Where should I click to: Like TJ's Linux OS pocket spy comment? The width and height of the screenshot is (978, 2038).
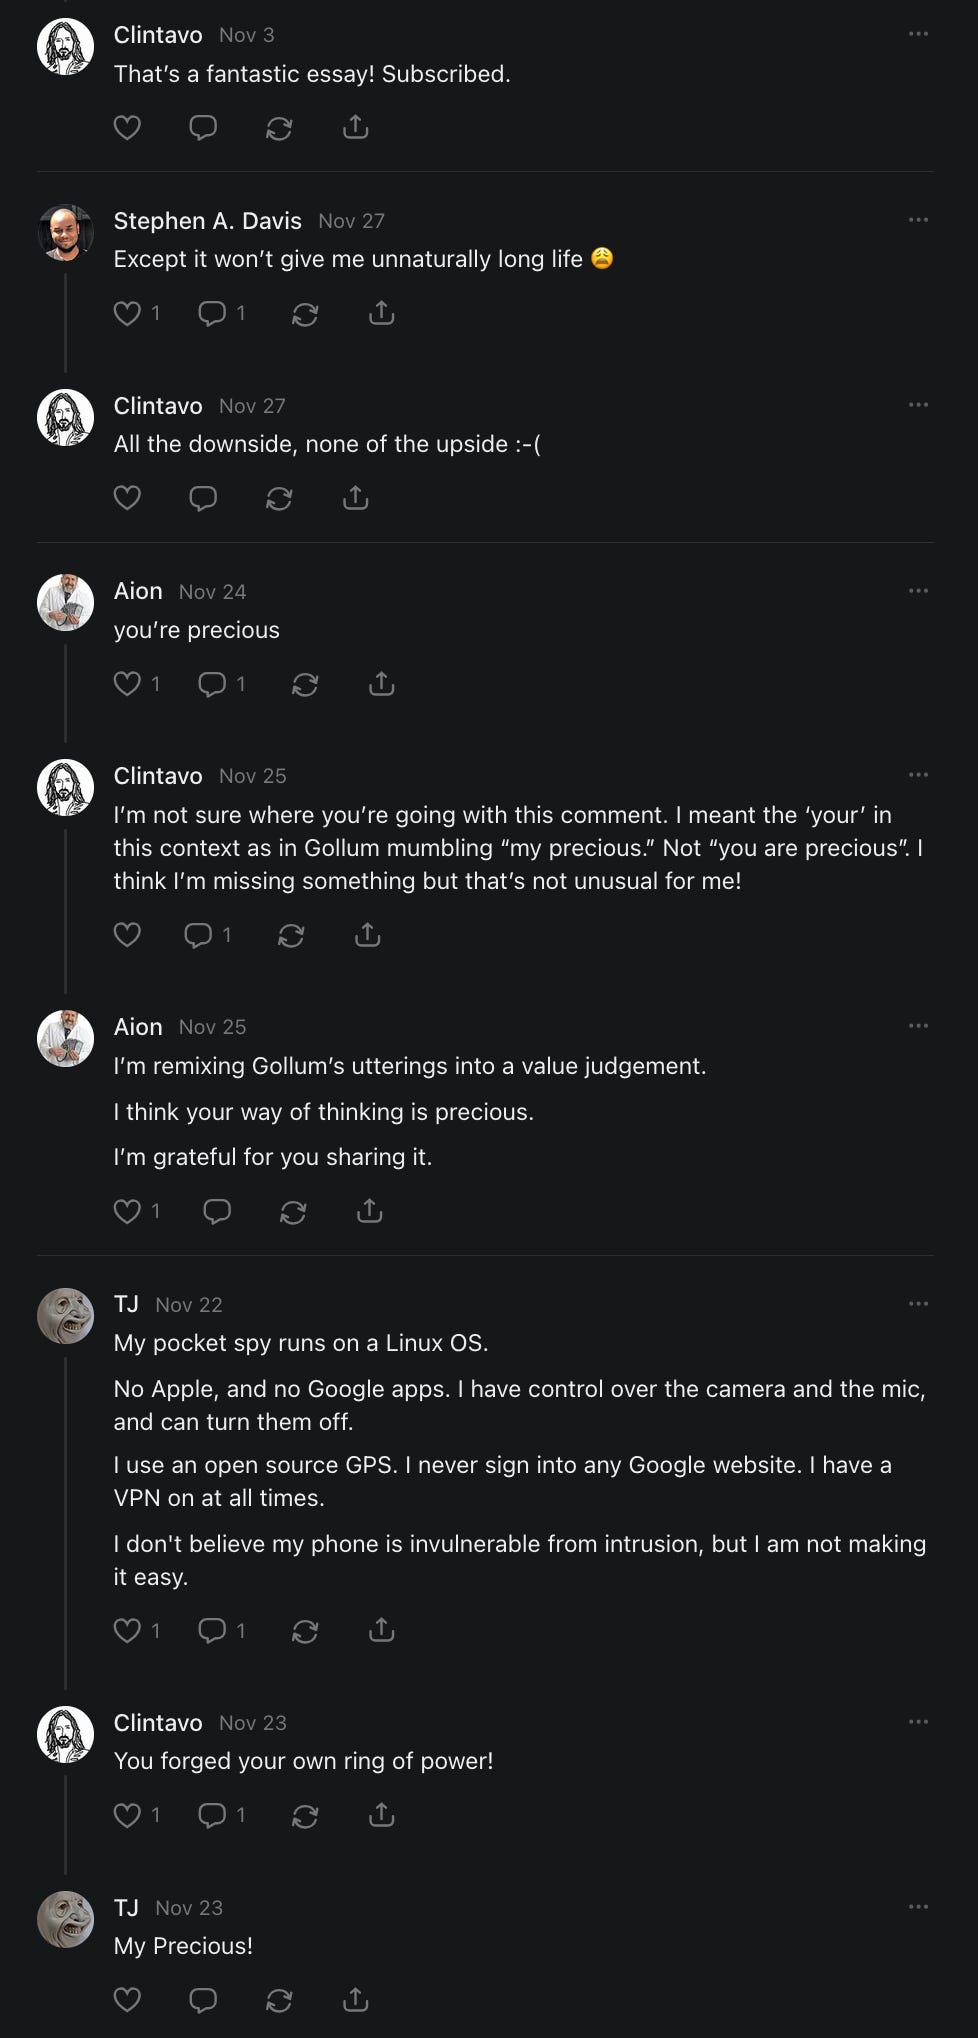127,1631
